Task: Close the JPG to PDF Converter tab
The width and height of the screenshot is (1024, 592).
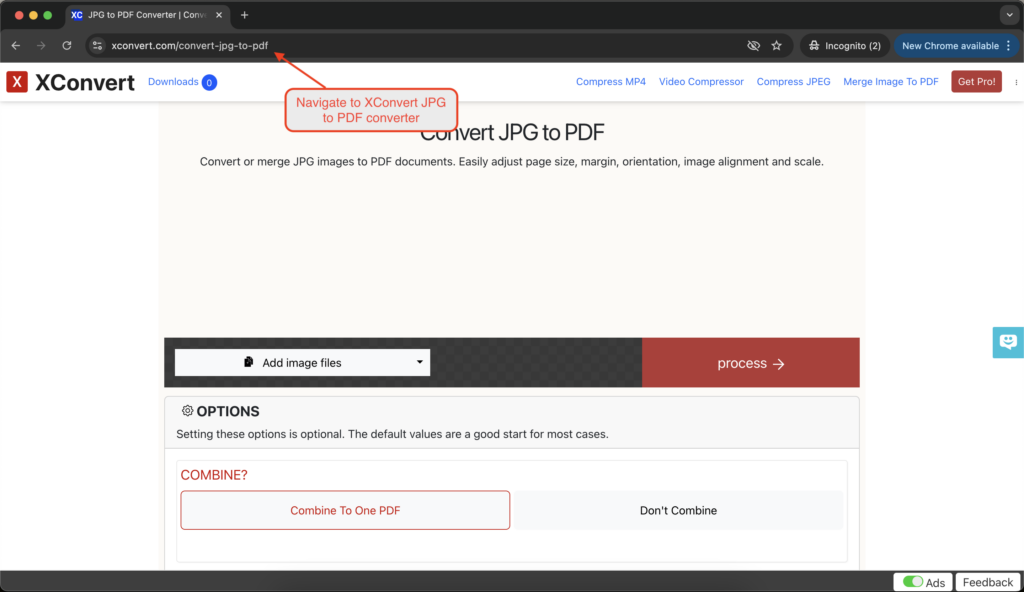Action: 219,15
